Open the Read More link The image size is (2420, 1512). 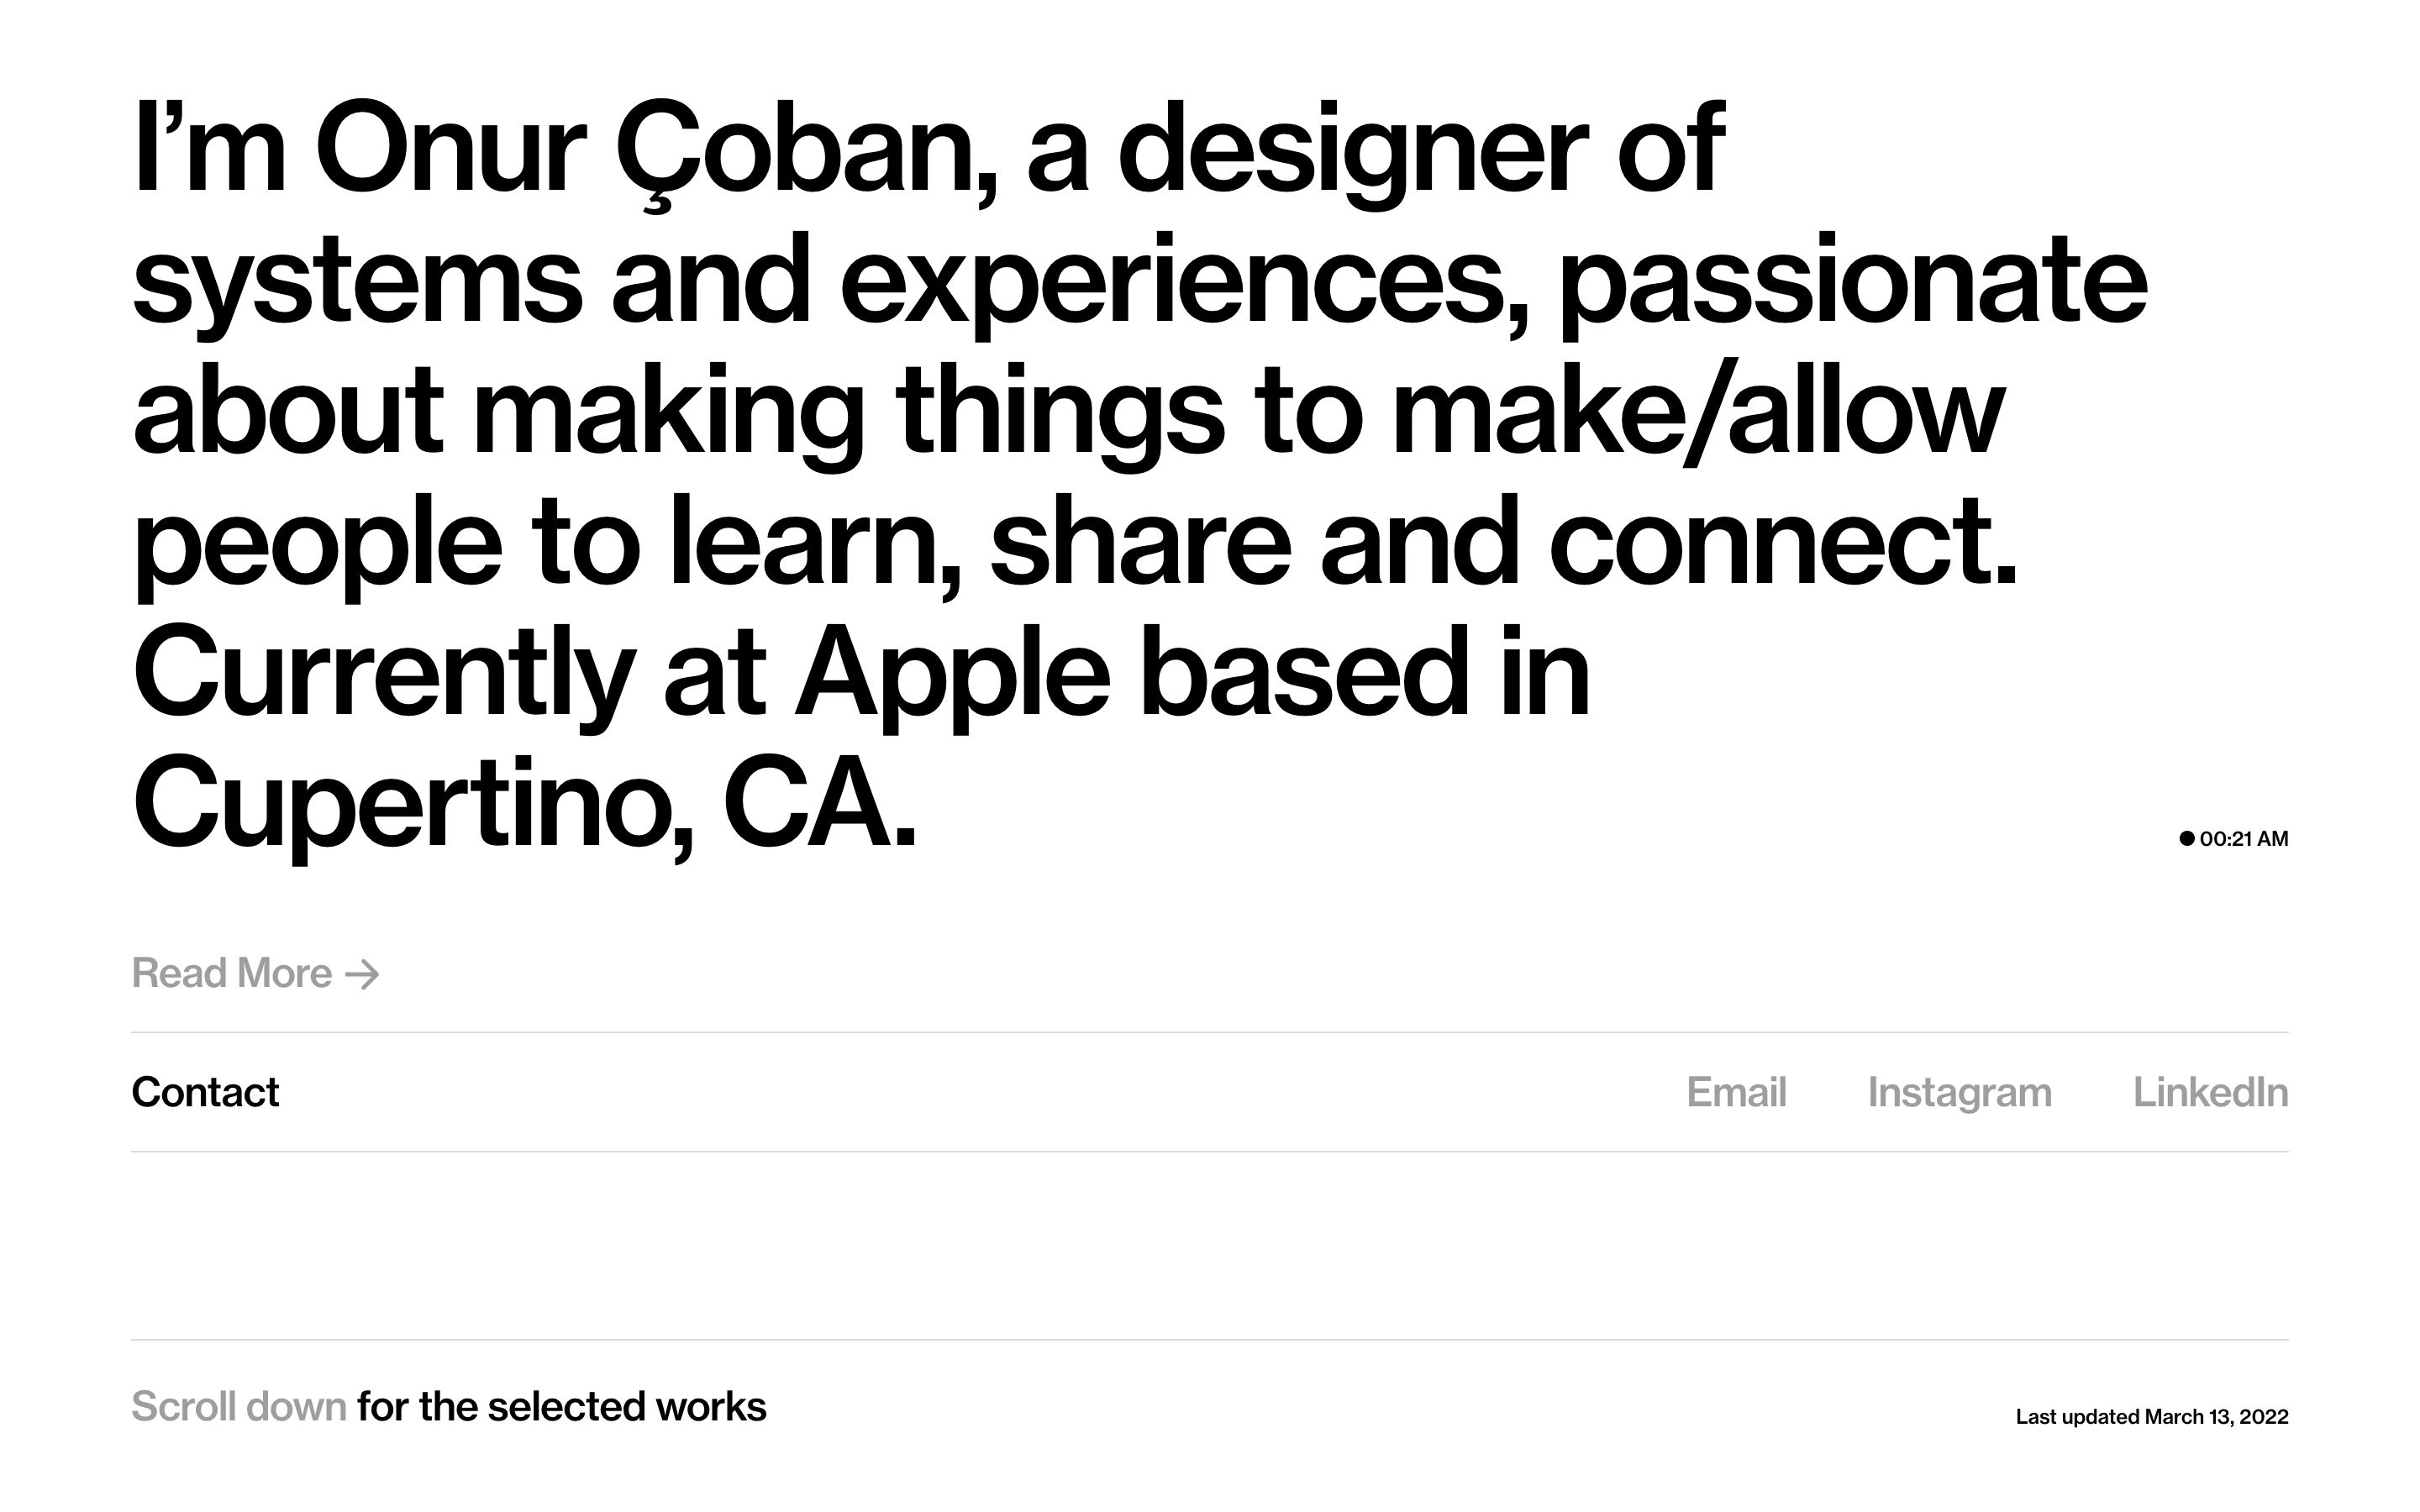click(232, 974)
